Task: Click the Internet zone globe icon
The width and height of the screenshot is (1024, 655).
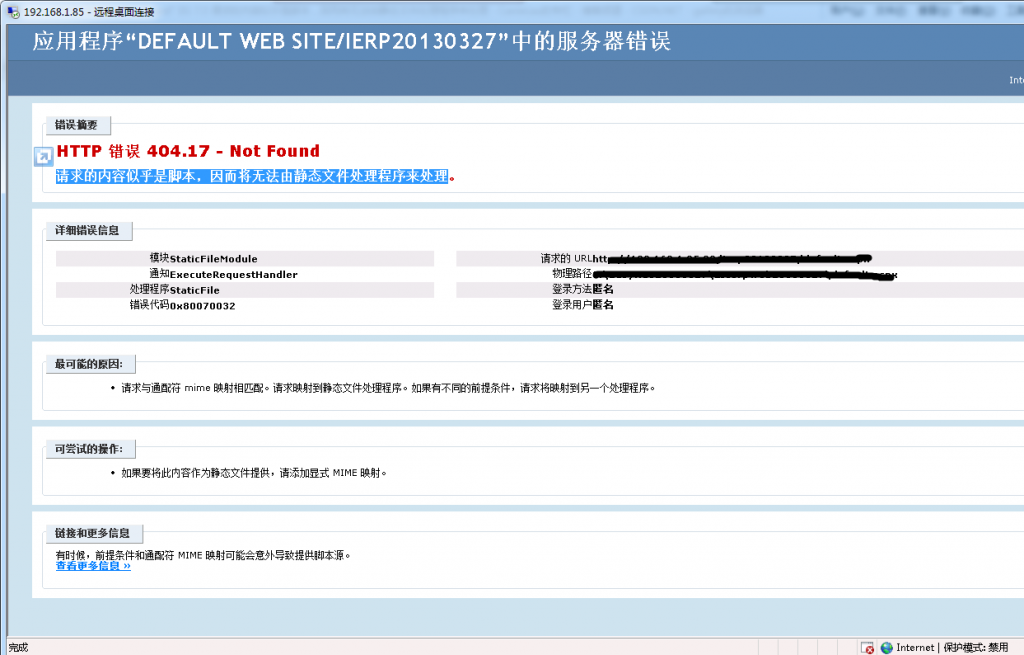Action: click(886, 648)
